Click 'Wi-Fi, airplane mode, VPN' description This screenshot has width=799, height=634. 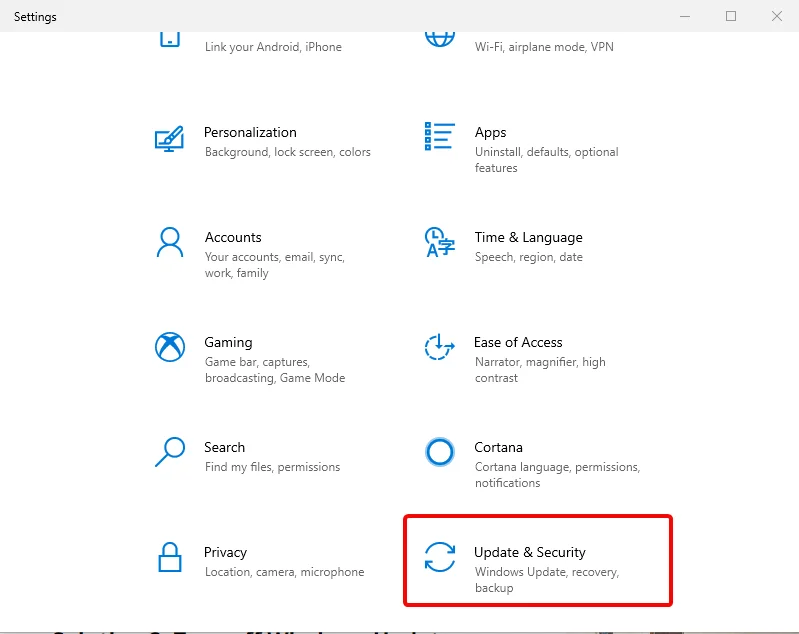click(544, 47)
